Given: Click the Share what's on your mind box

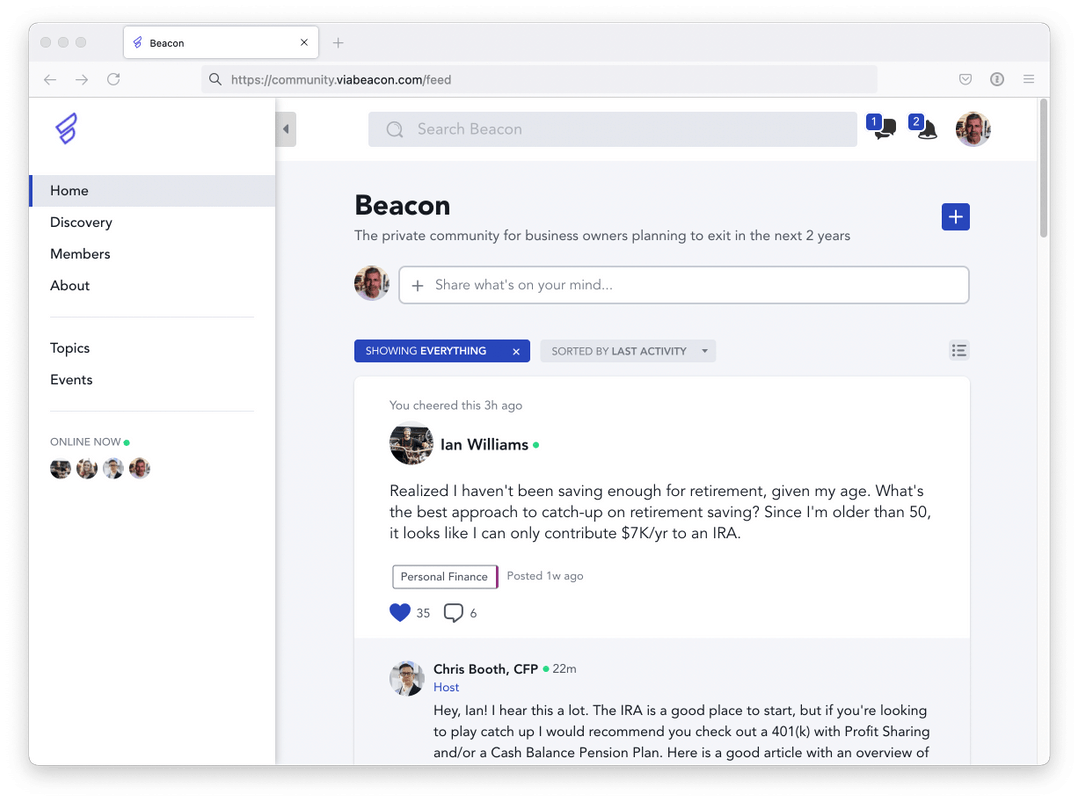Looking at the screenshot, I should pyautogui.click(x=684, y=285).
